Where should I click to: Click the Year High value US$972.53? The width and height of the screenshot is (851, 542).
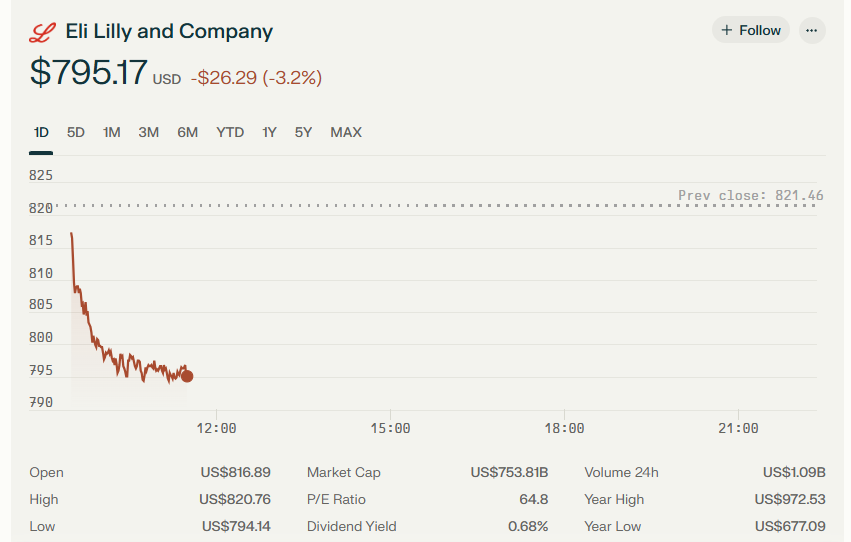click(x=790, y=499)
